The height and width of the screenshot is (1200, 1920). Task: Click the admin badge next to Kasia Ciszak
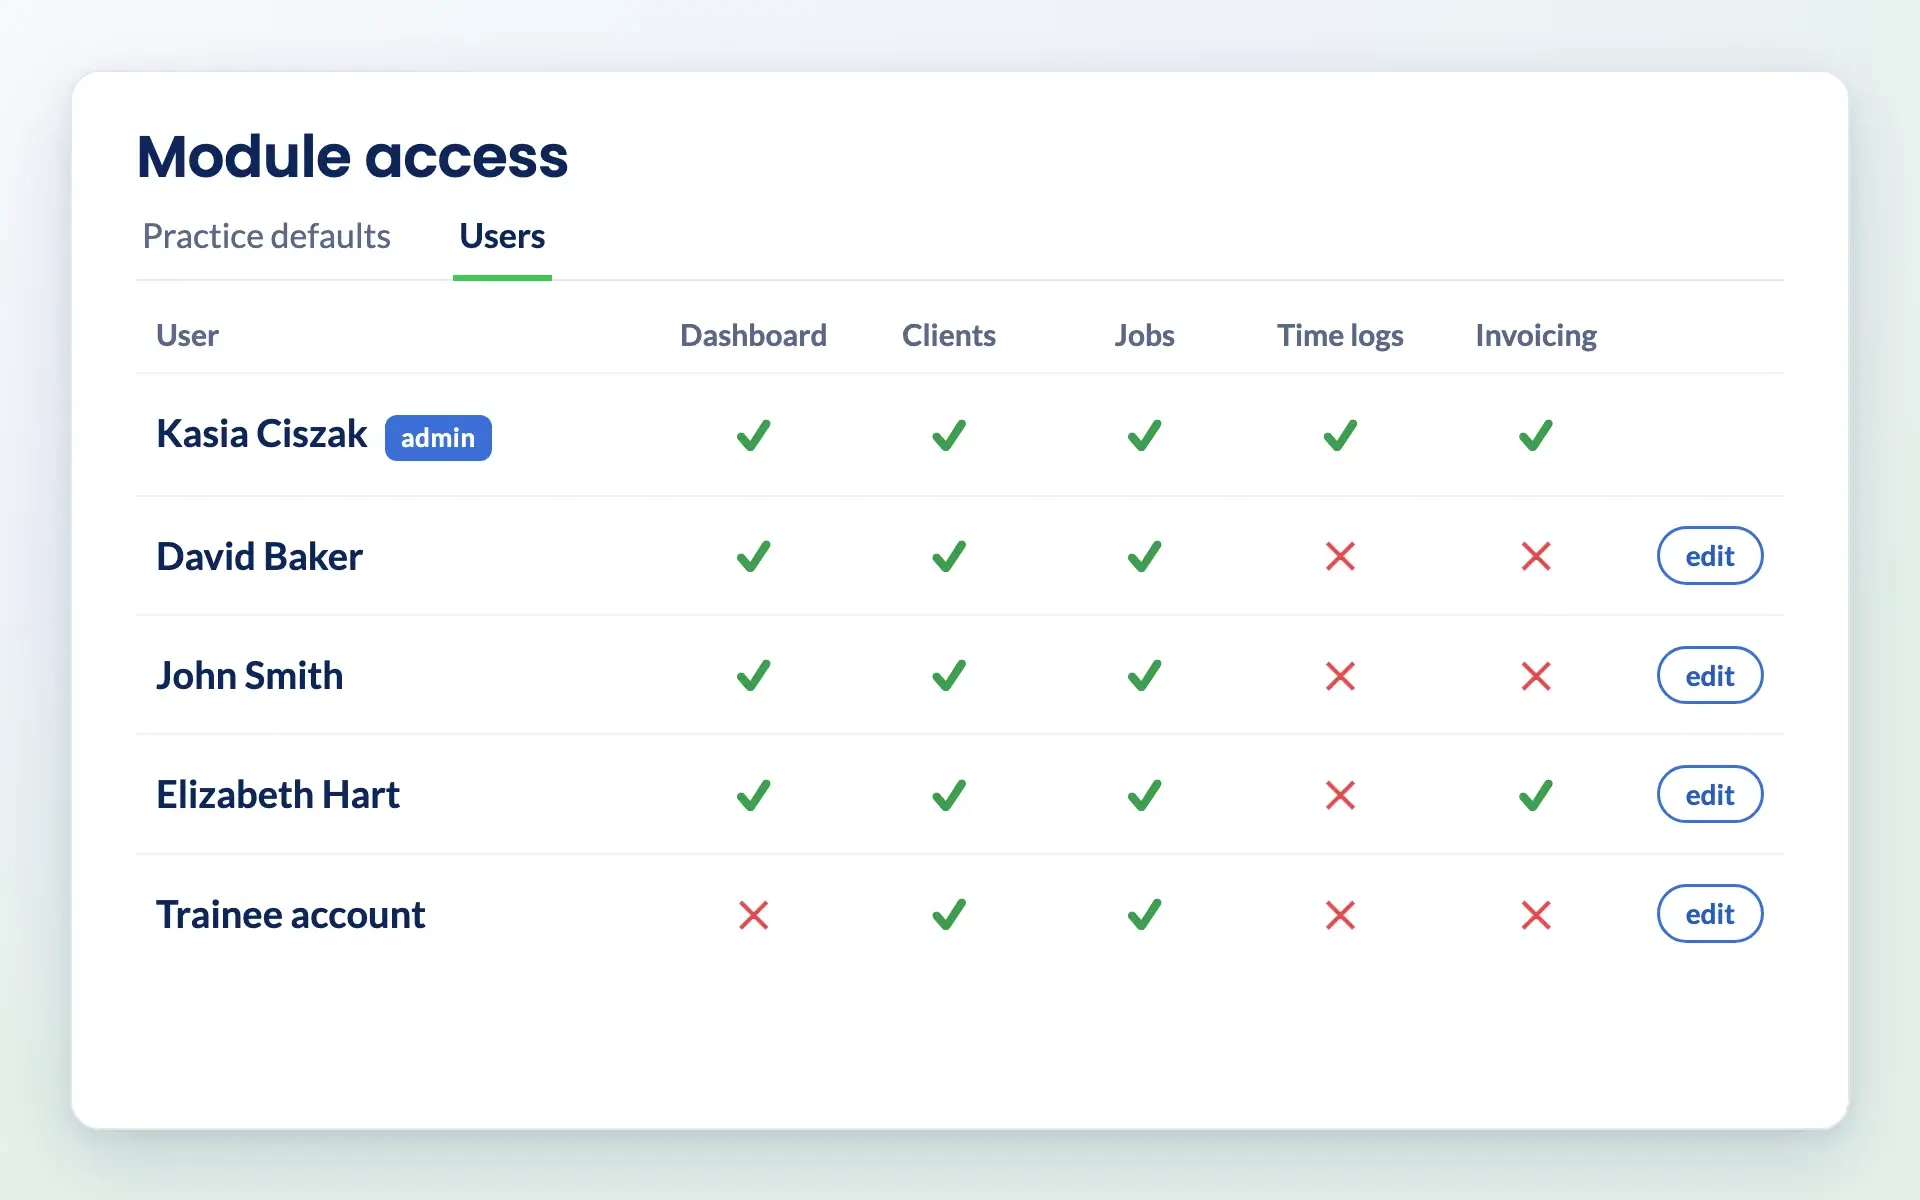pos(438,438)
